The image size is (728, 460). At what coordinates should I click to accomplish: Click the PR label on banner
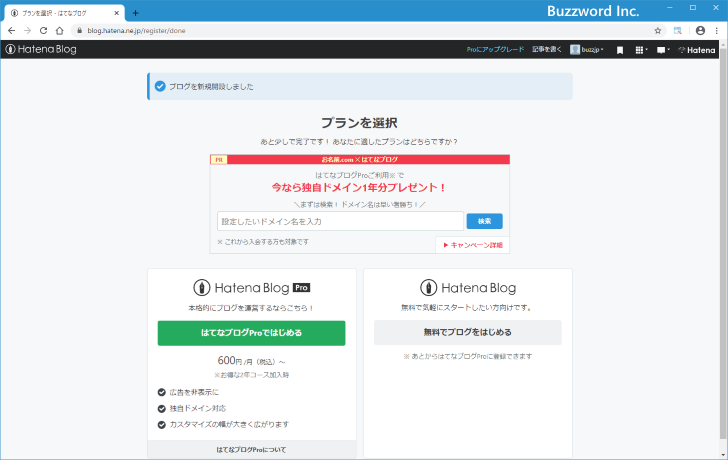pyautogui.click(x=219, y=160)
